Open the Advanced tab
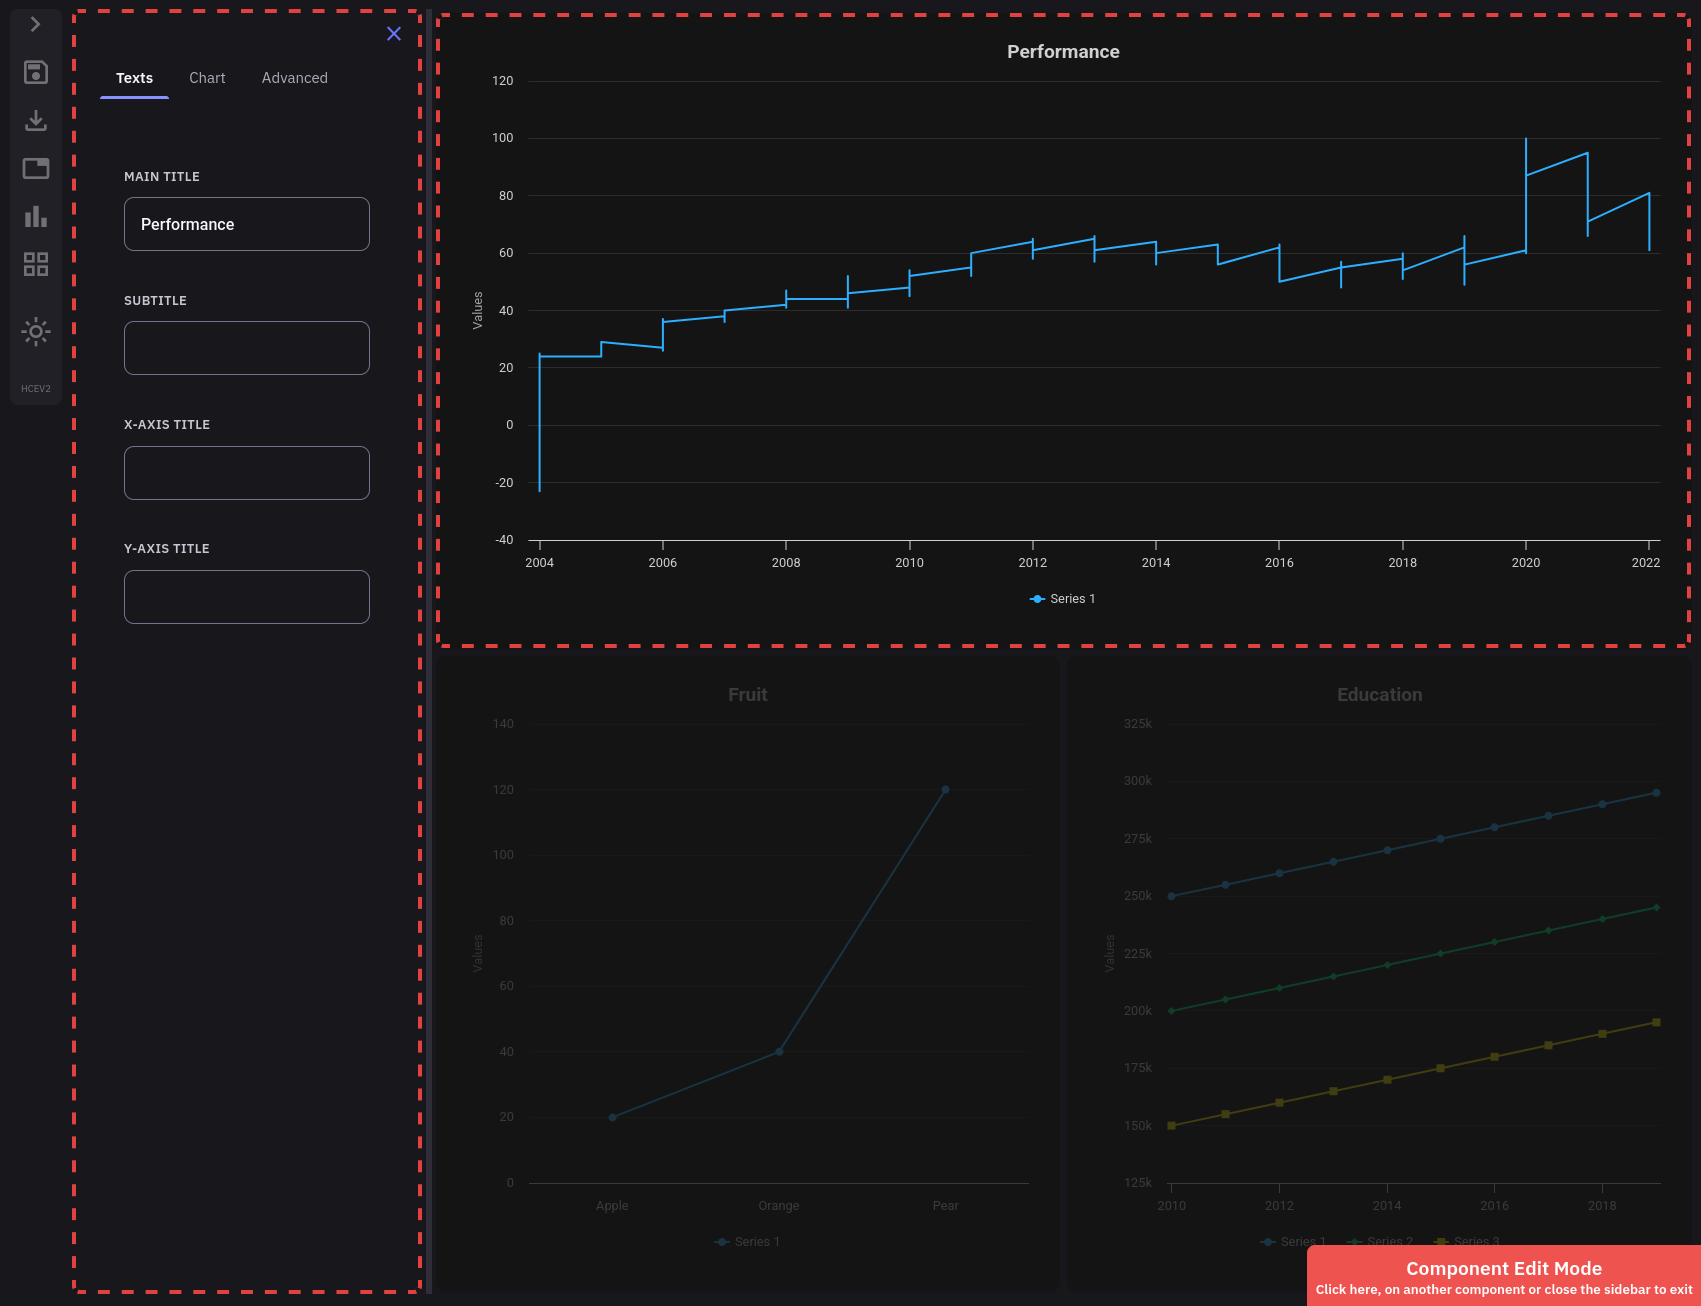This screenshot has width=1701, height=1306. 294,77
